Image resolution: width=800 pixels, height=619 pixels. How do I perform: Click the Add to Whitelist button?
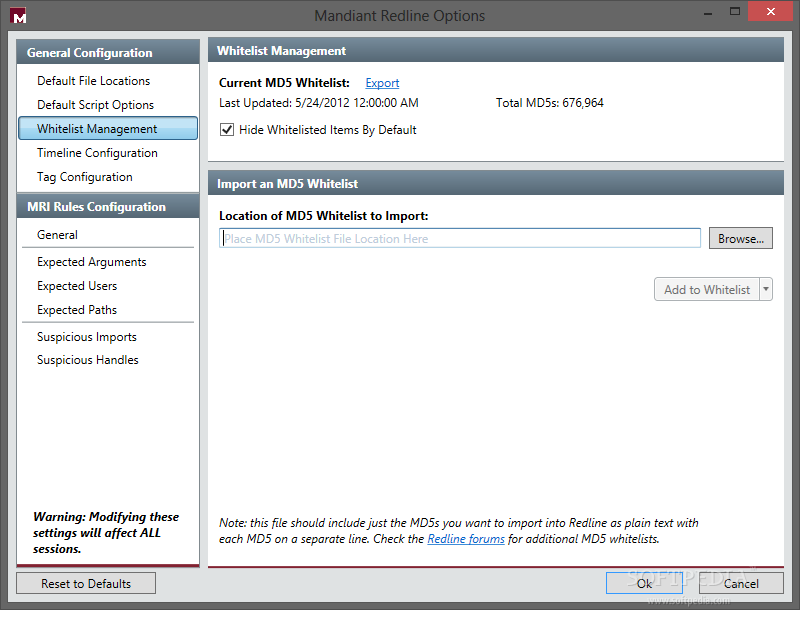pyautogui.click(x=707, y=289)
